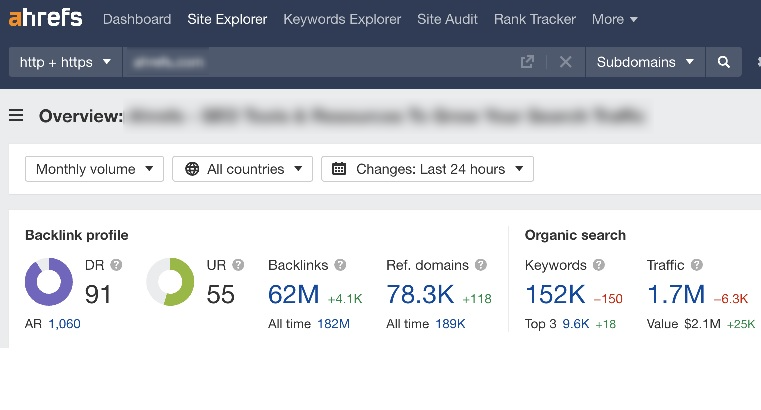Click the Backlink profile heading
The image size is (761, 410).
tap(77, 235)
